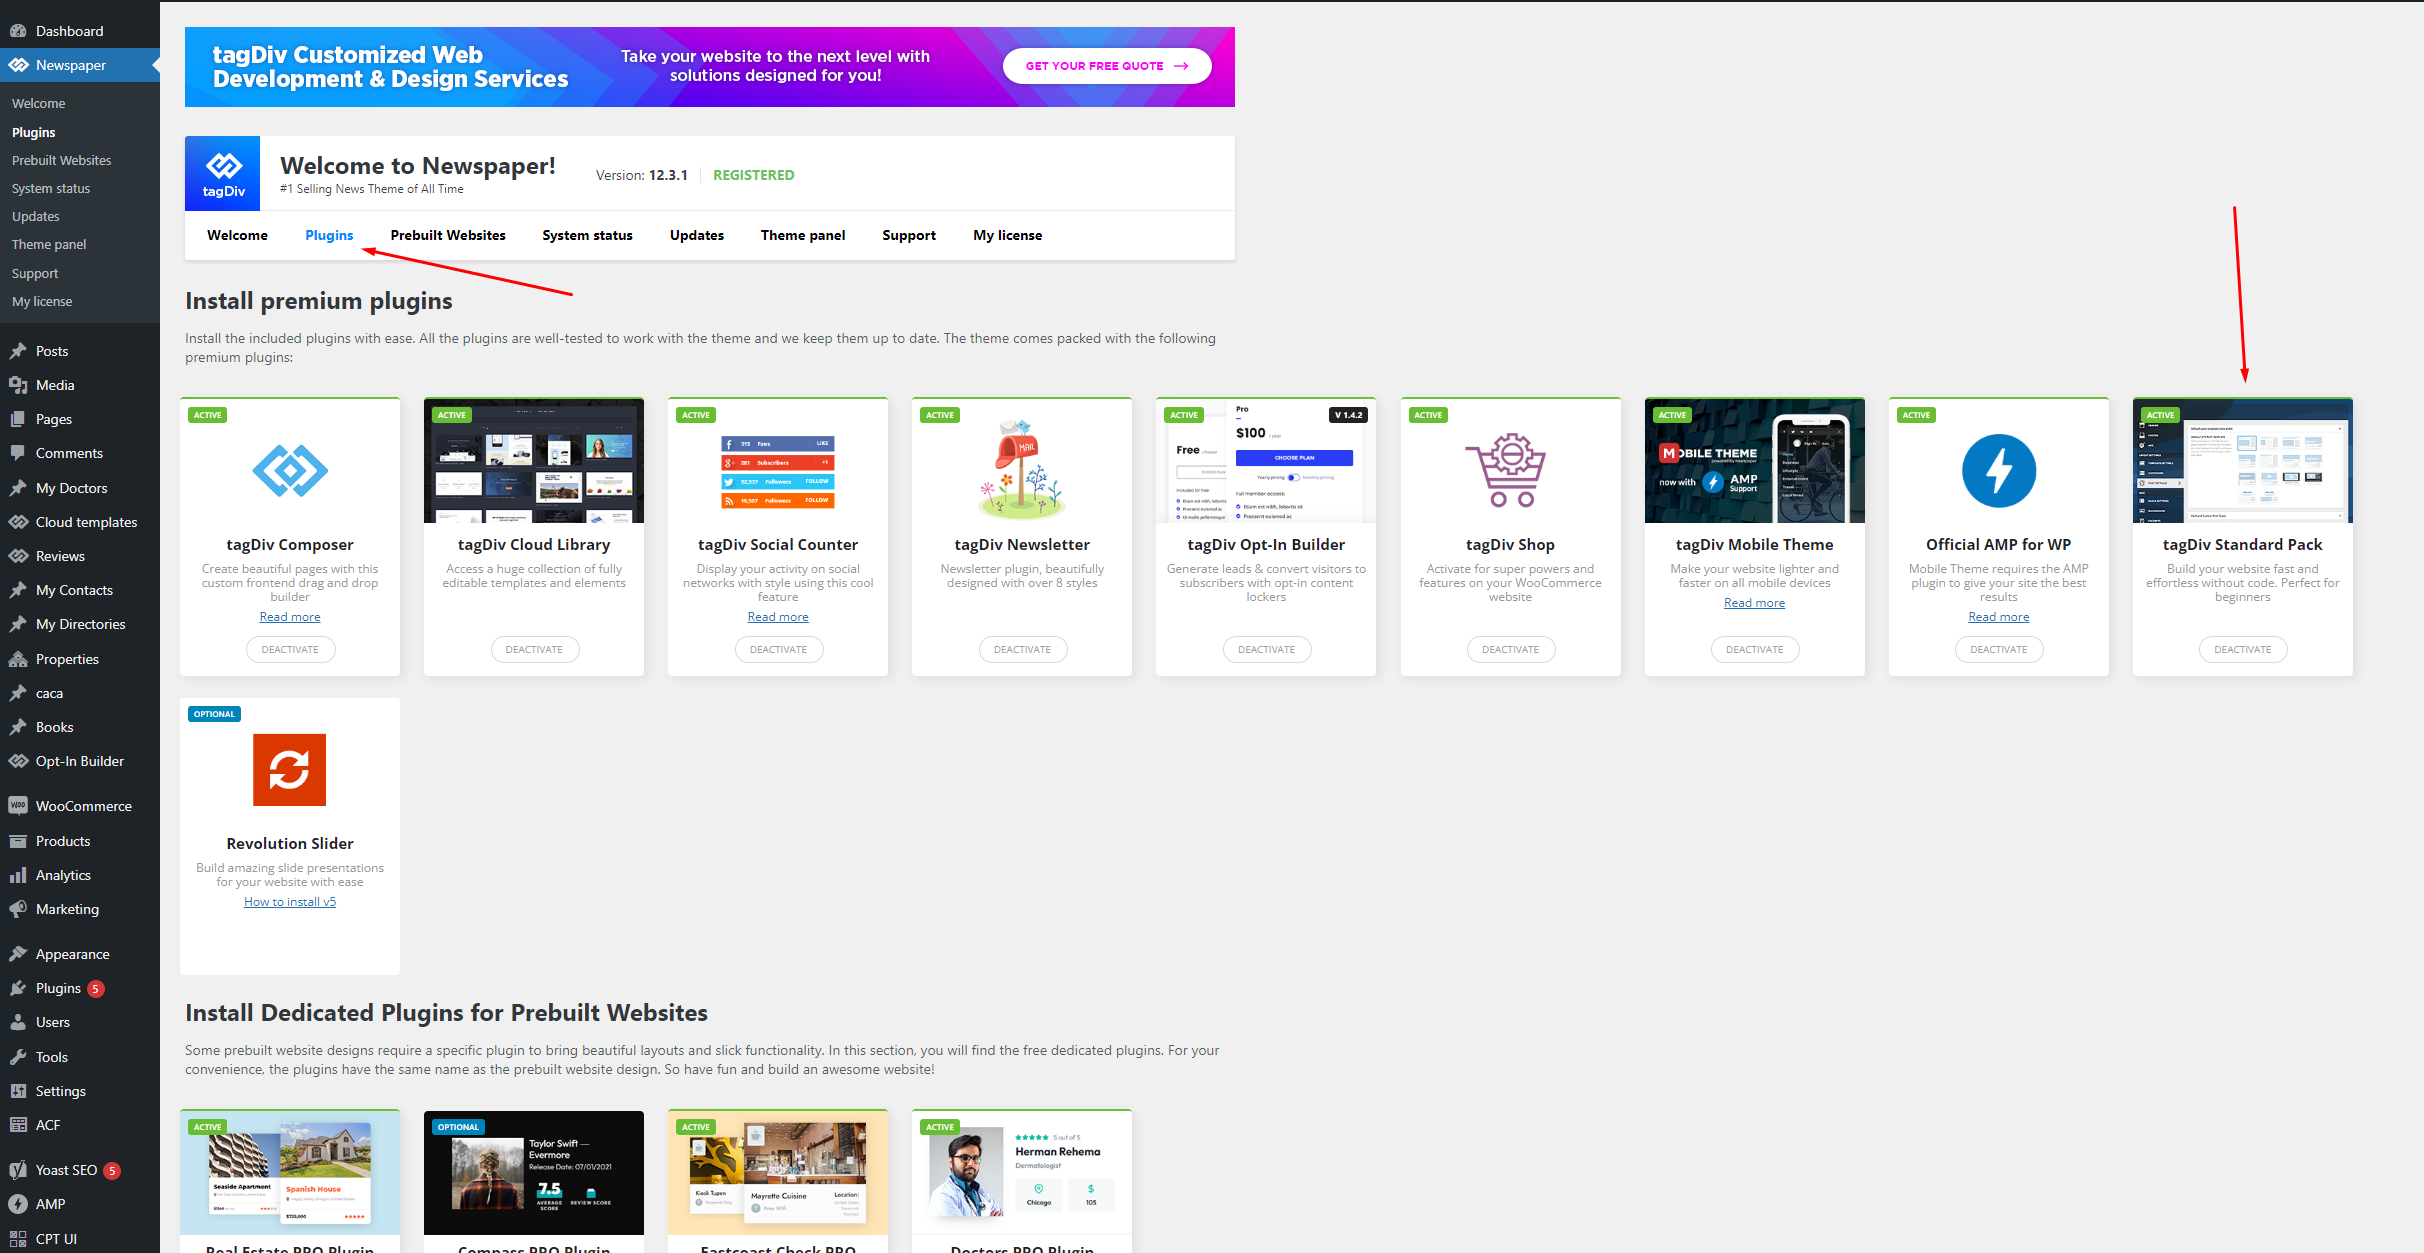This screenshot has height=1253, width=2424.
Task: Click the AMP lightning icon in sidebar
Action: pyautogui.click(x=18, y=1204)
